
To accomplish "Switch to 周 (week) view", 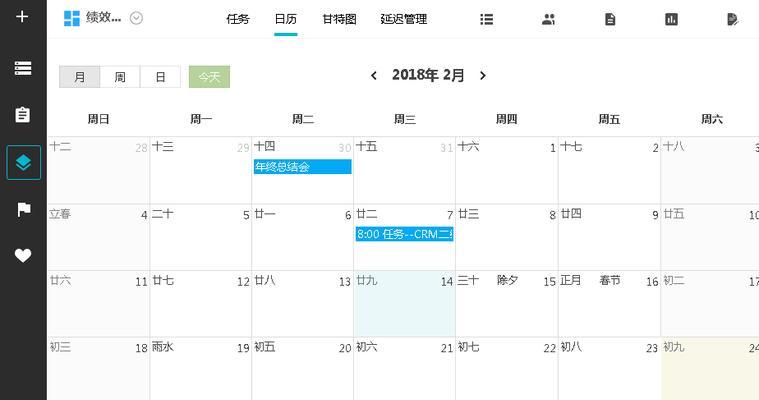I will 120,77.
